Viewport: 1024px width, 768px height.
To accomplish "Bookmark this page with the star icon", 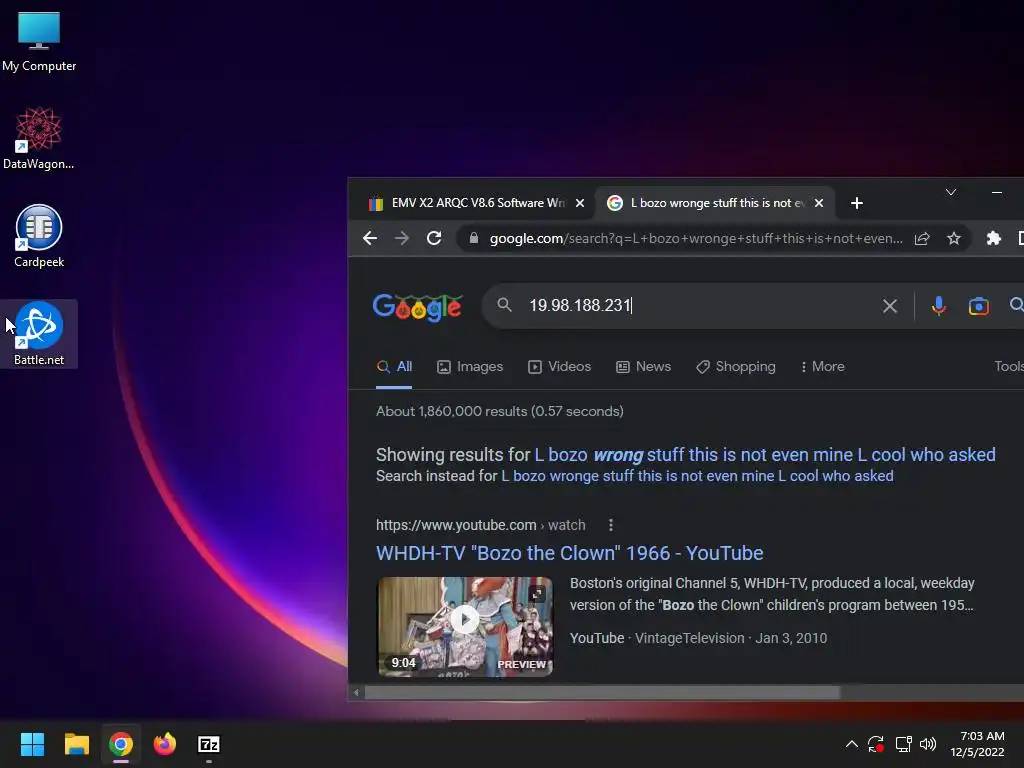I will (954, 238).
